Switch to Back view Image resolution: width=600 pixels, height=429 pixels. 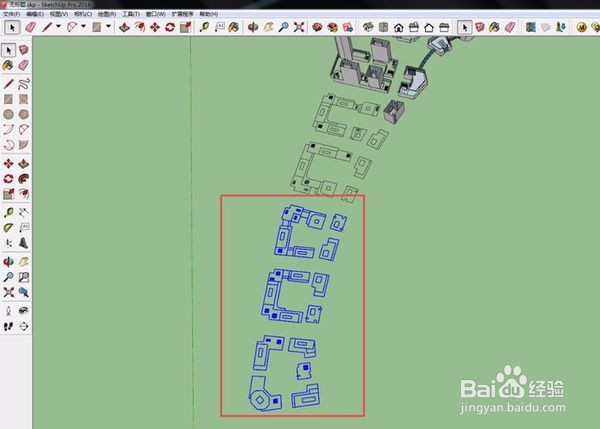(x=429, y=27)
